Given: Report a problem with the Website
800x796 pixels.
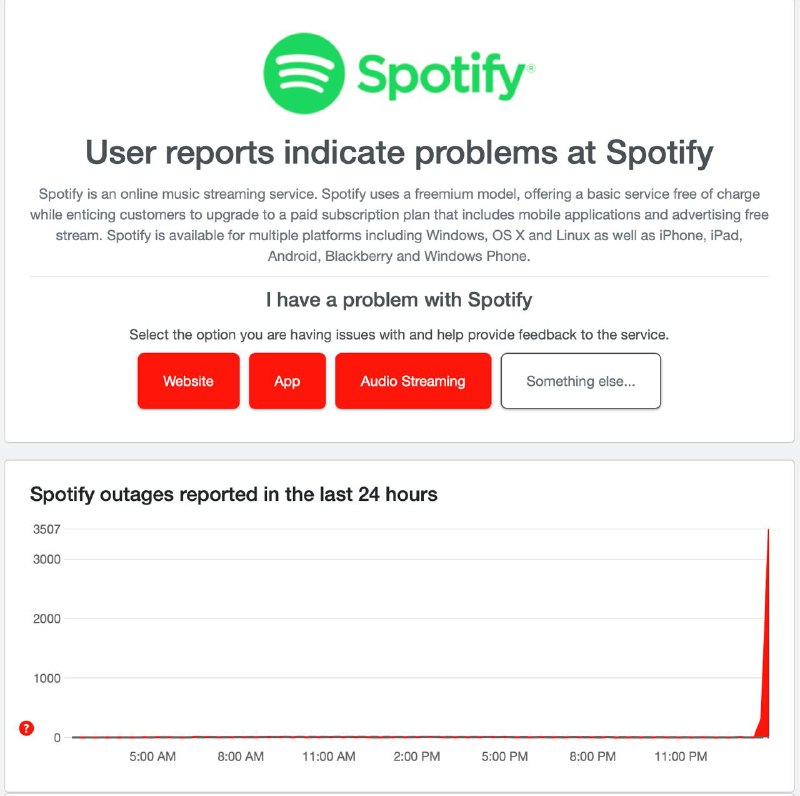Looking at the screenshot, I should 188,381.
